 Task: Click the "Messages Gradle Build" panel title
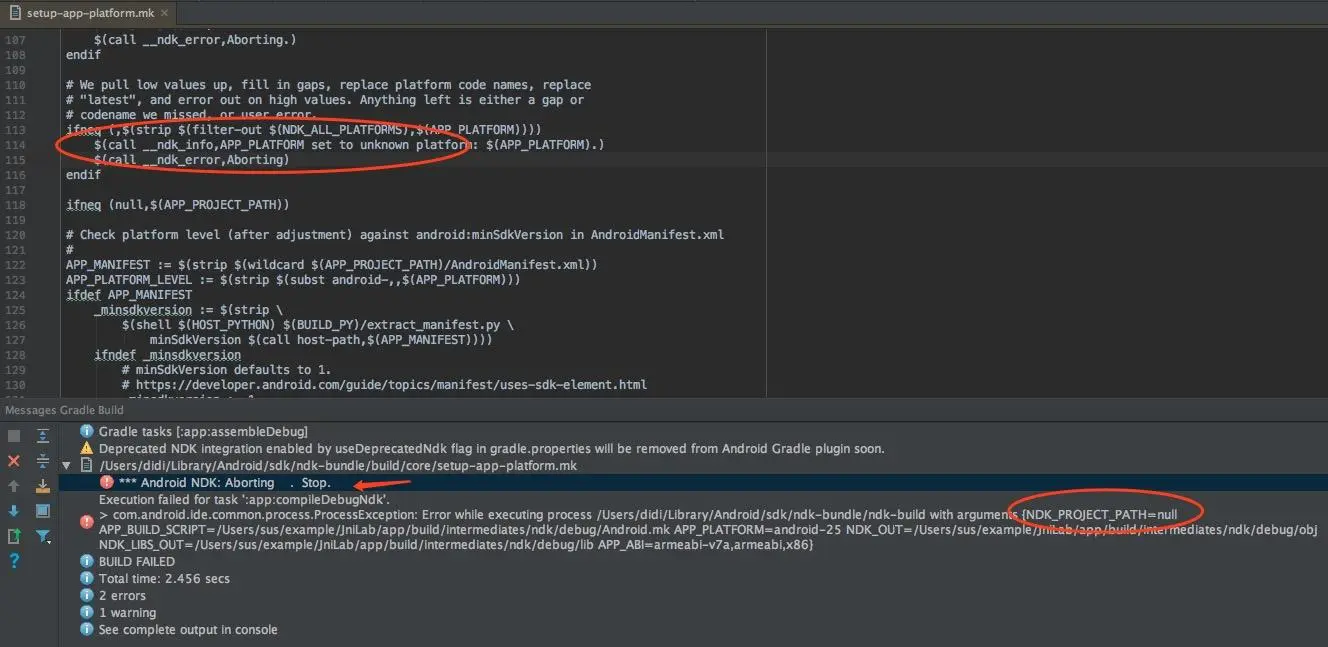[x=62, y=410]
